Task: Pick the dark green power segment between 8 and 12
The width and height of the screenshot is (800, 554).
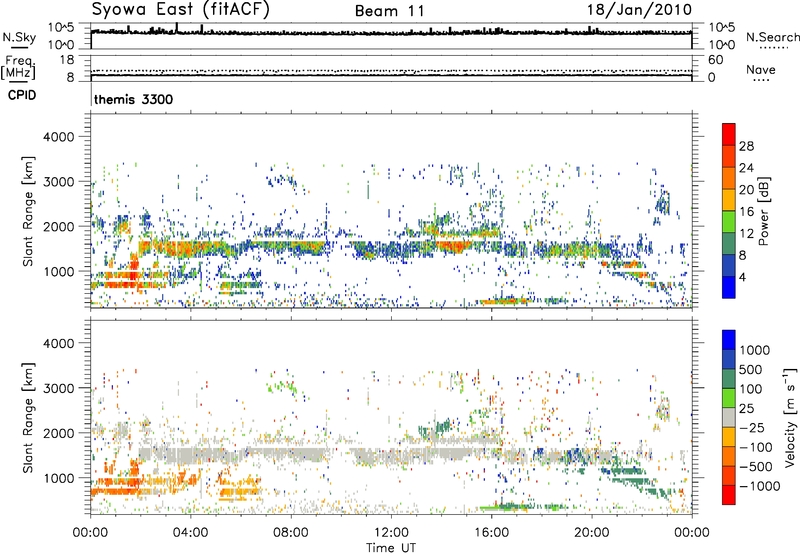Action: [x=729, y=244]
